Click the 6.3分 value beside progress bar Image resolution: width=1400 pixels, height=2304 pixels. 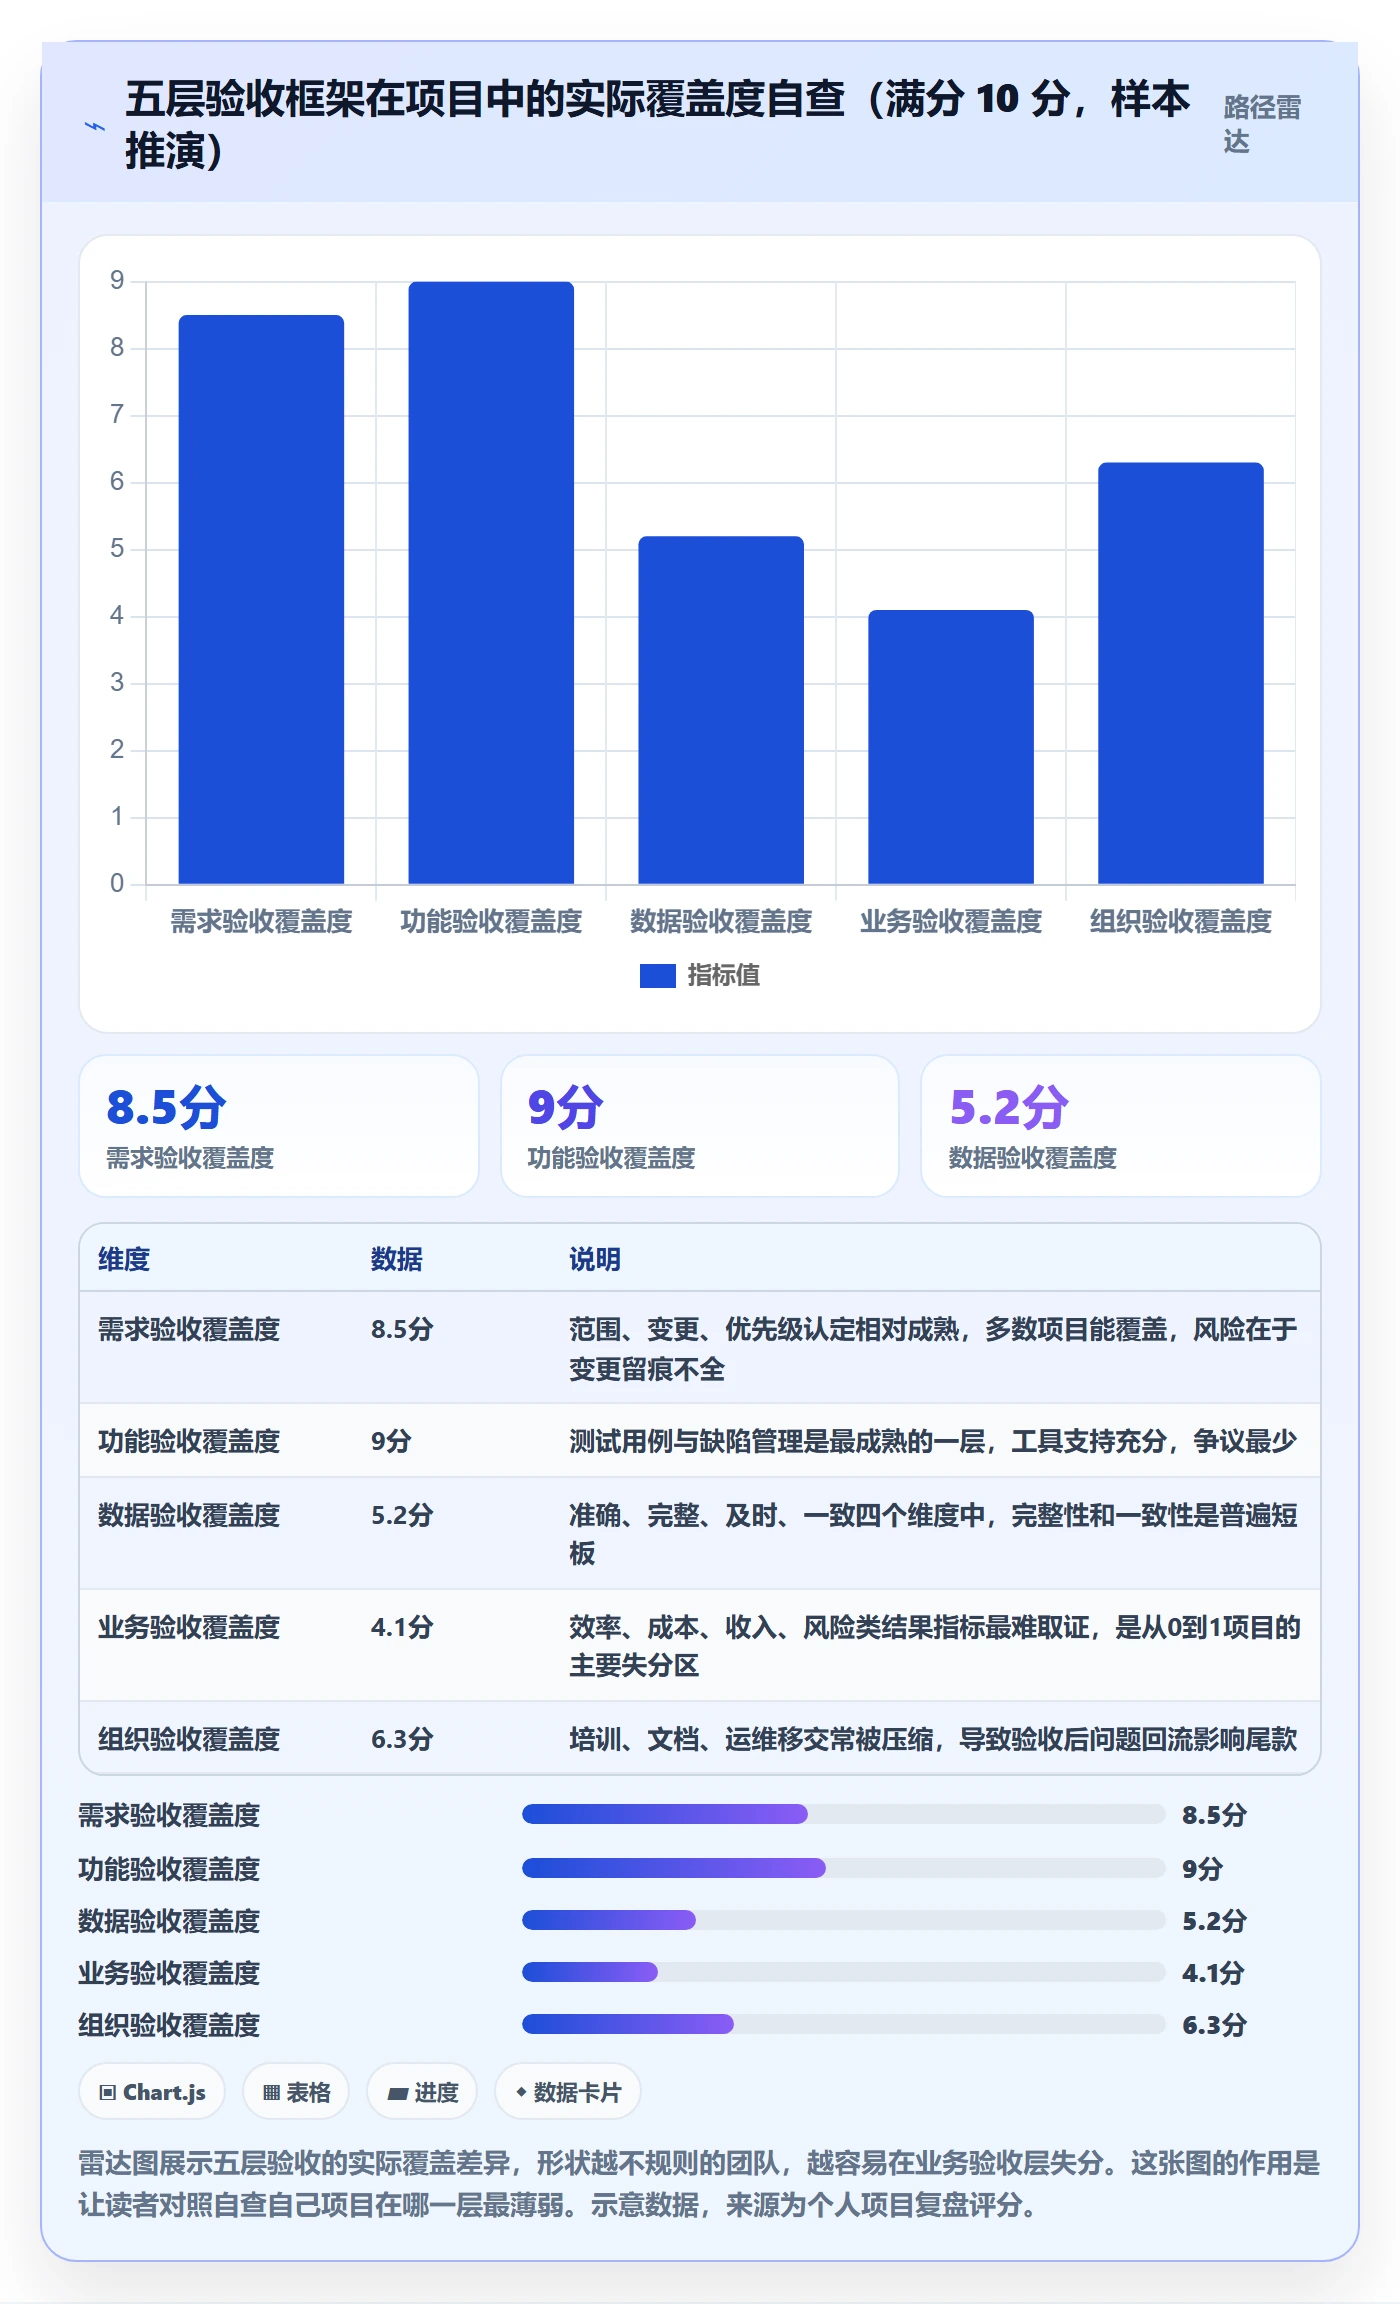coord(1214,2025)
